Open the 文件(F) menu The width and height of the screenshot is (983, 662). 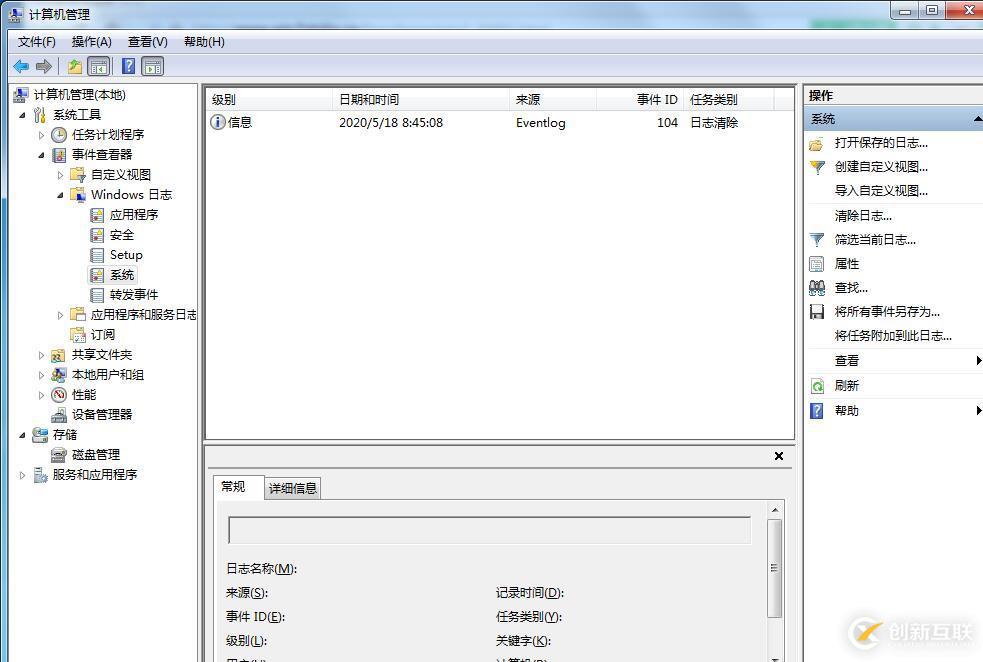click(37, 42)
